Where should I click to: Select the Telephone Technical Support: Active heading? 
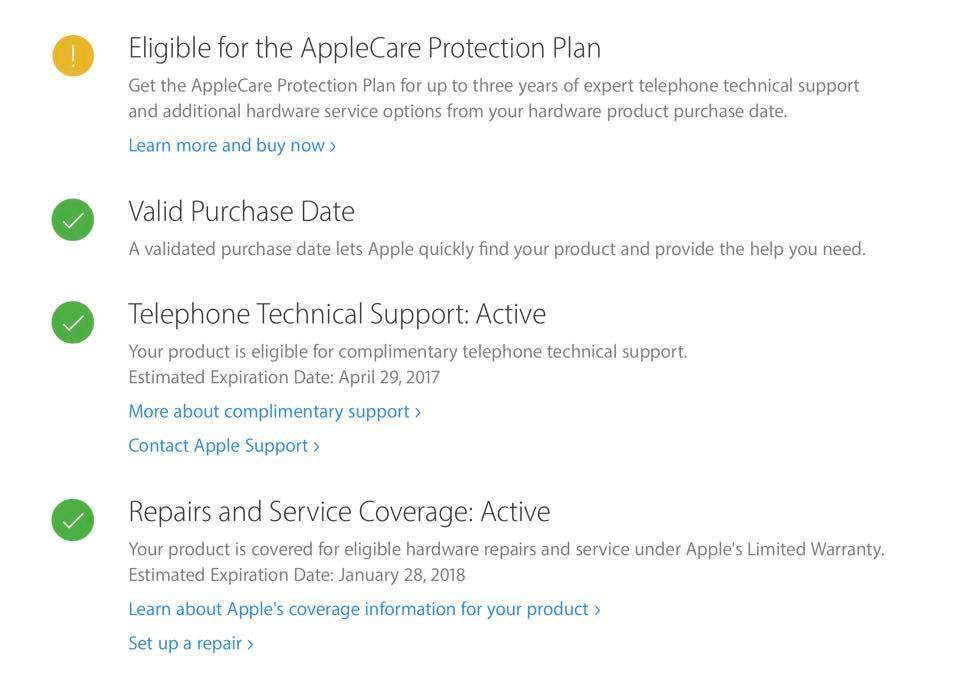point(337,314)
